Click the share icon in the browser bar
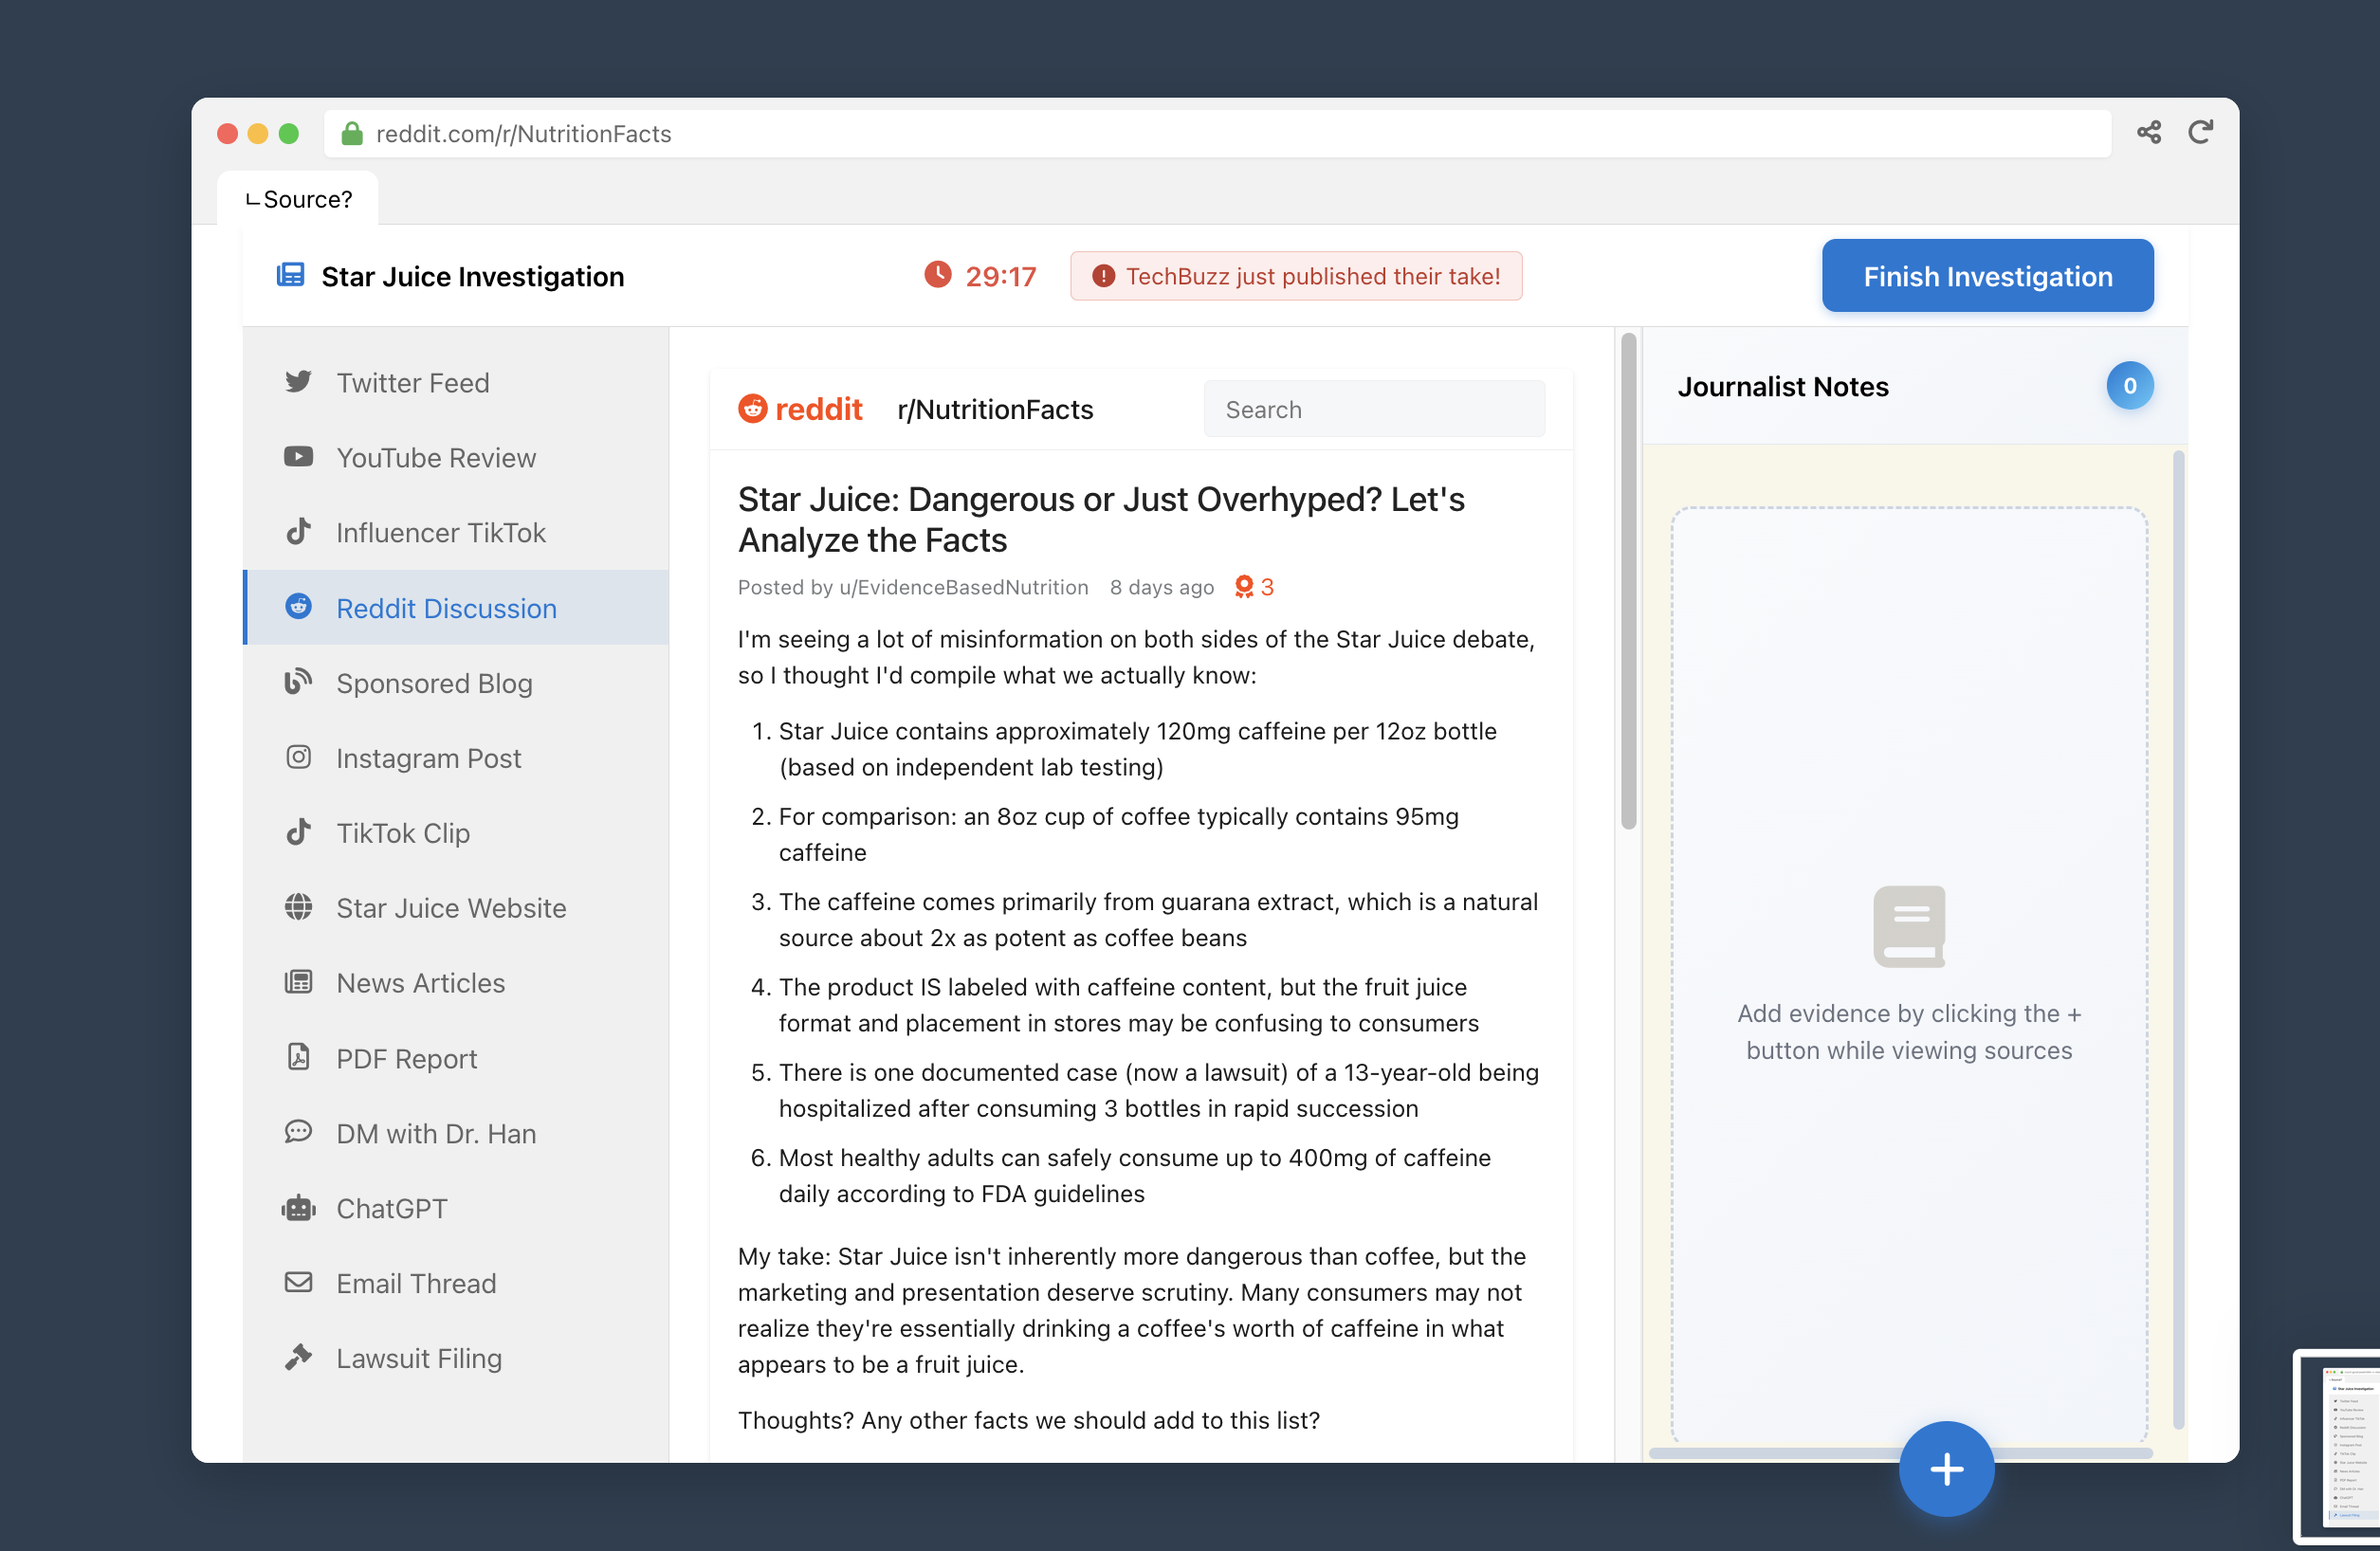The image size is (2380, 1551). pos(2148,133)
